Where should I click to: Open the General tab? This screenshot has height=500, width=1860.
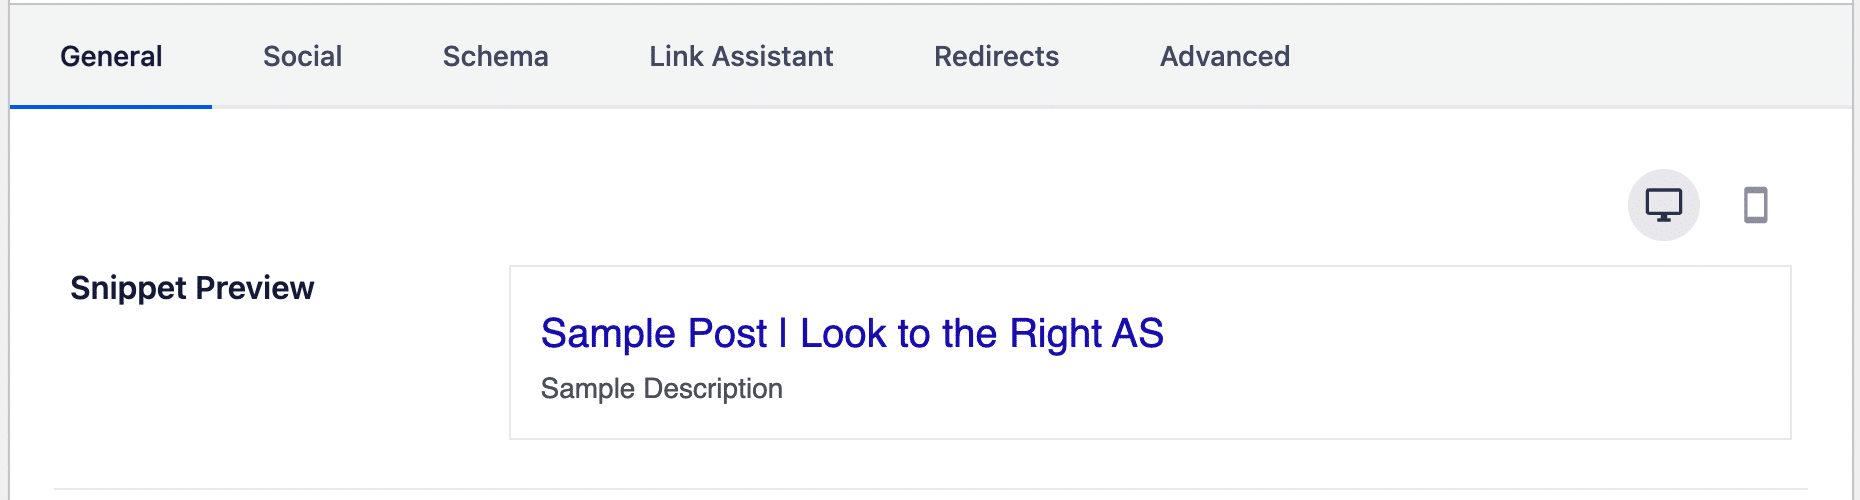111,56
